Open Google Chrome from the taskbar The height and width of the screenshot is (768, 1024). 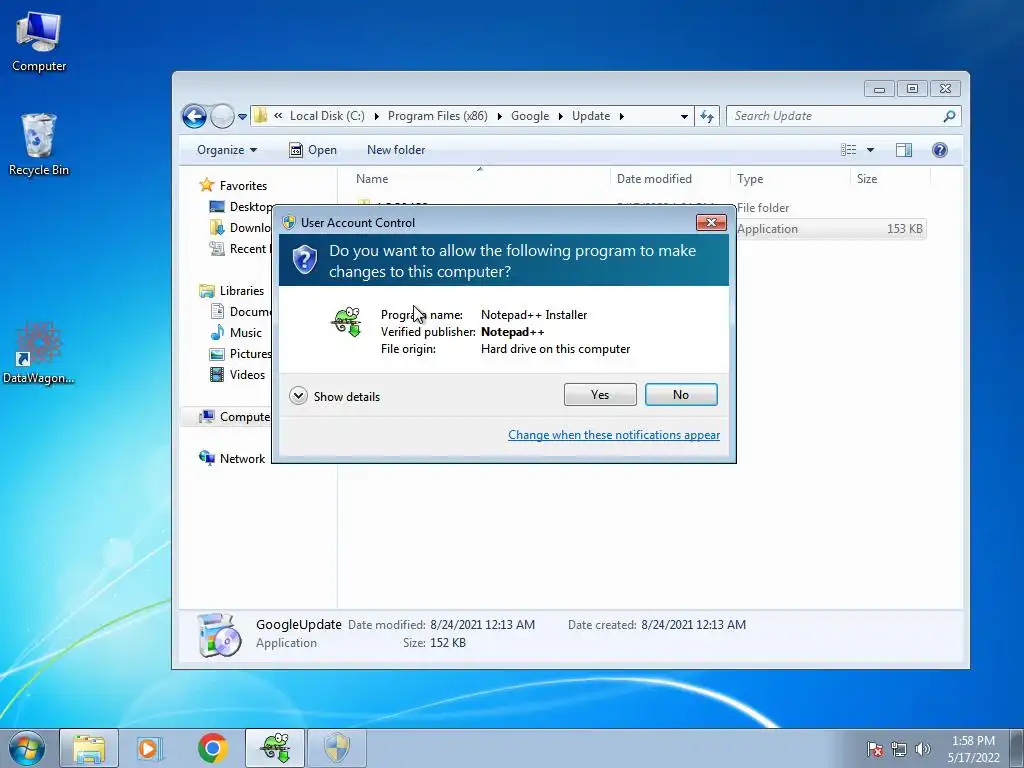point(212,748)
